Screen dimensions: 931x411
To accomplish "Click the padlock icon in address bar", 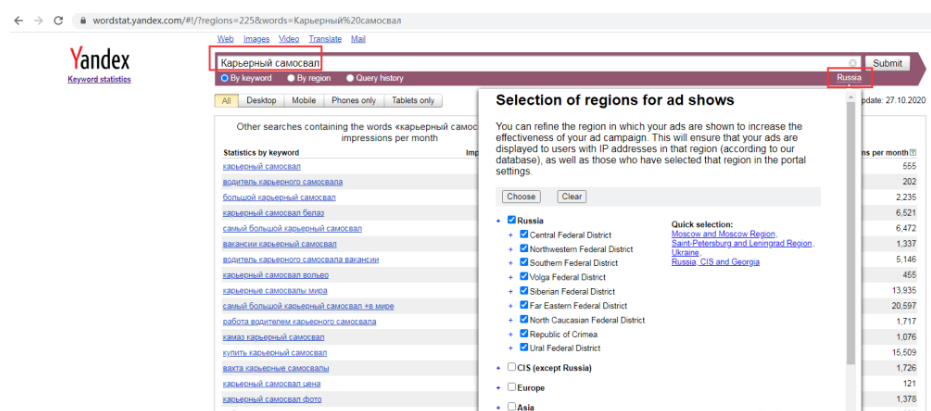I will coord(83,20).
